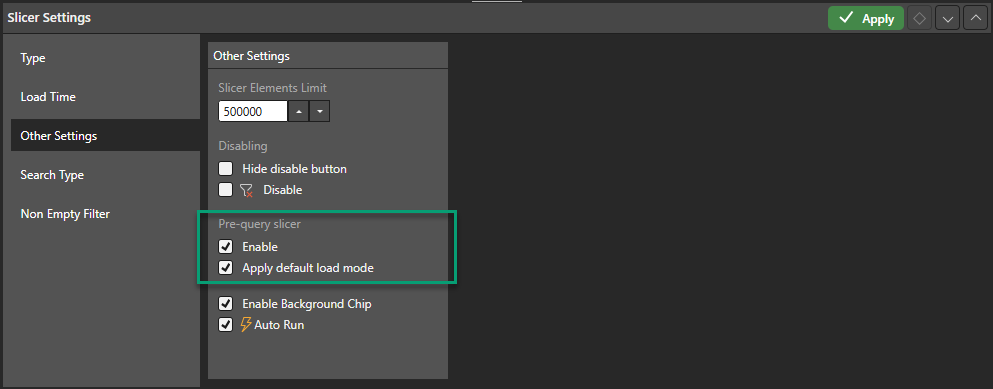Click the Slicer Elements Limit field
This screenshot has height=389, width=993.
(x=253, y=112)
